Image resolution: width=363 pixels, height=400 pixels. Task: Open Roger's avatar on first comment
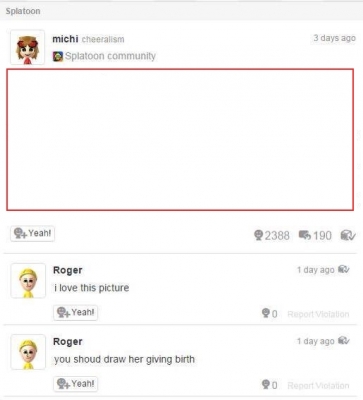(28, 280)
